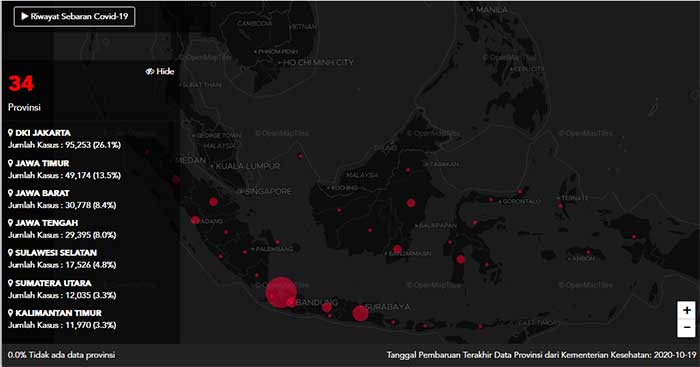This screenshot has width=700, height=367.
Task: Click the location pin beside SUMATERA UTARA
Action: point(11,283)
